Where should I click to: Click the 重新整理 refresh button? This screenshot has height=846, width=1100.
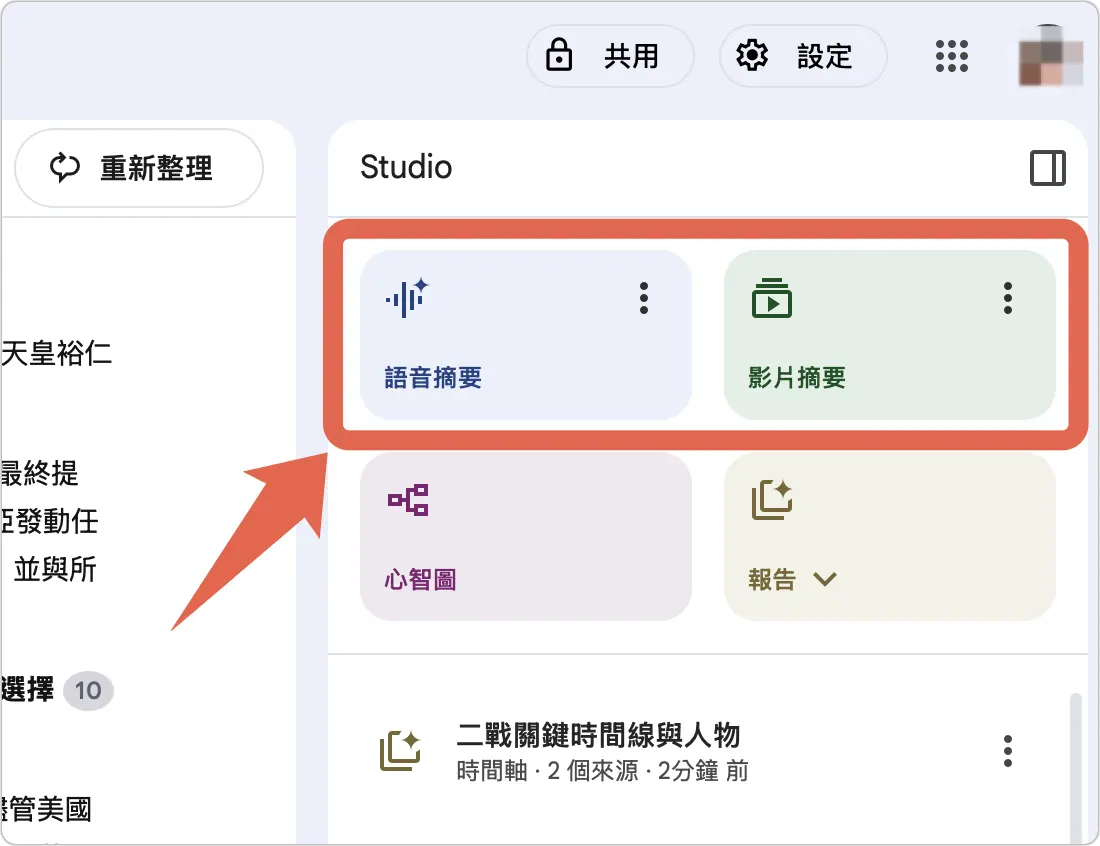(x=139, y=168)
